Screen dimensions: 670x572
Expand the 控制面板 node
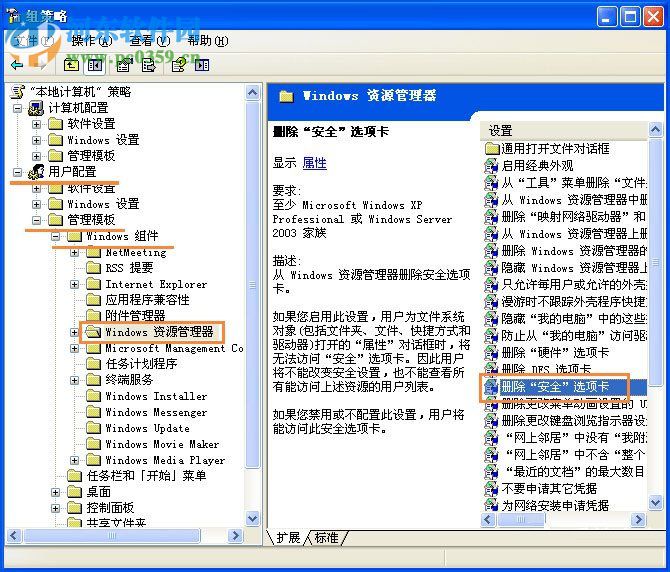pyautogui.click(x=56, y=508)
